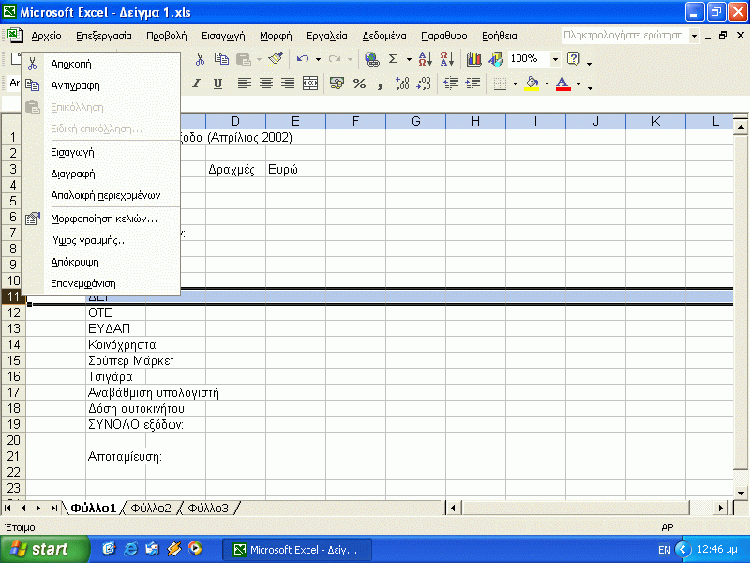
Task: Click the Excel document icon in menu bar
Action: point(14,35)
